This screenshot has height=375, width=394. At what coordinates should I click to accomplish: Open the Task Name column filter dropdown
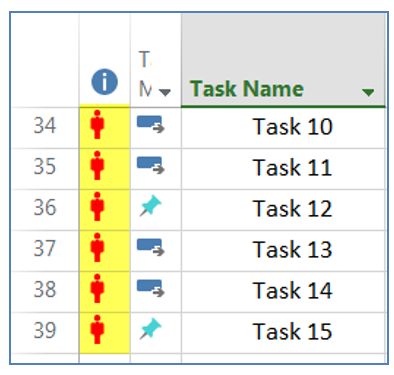pyautogui.click(x=368, y=92)
